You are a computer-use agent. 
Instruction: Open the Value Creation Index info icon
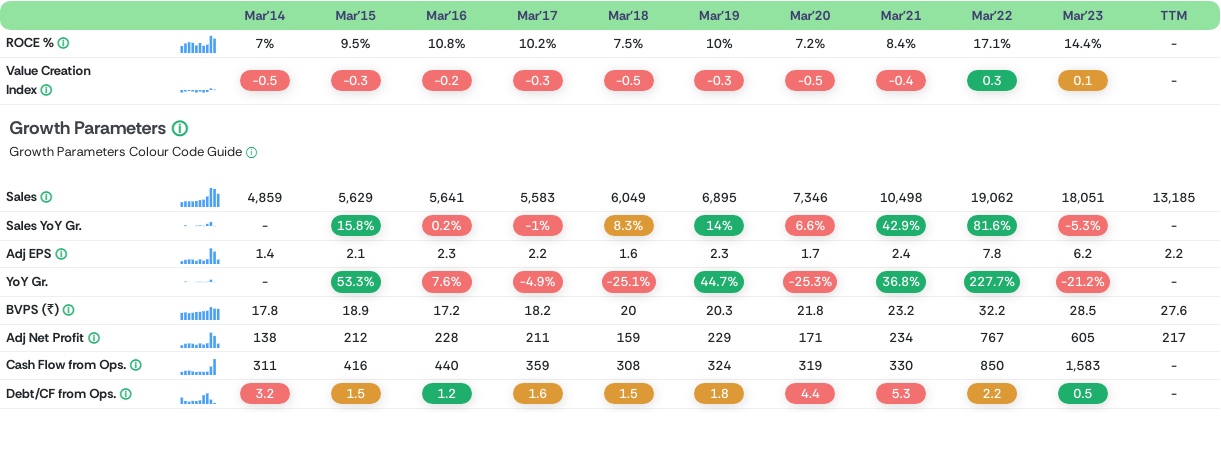[46, 90]
